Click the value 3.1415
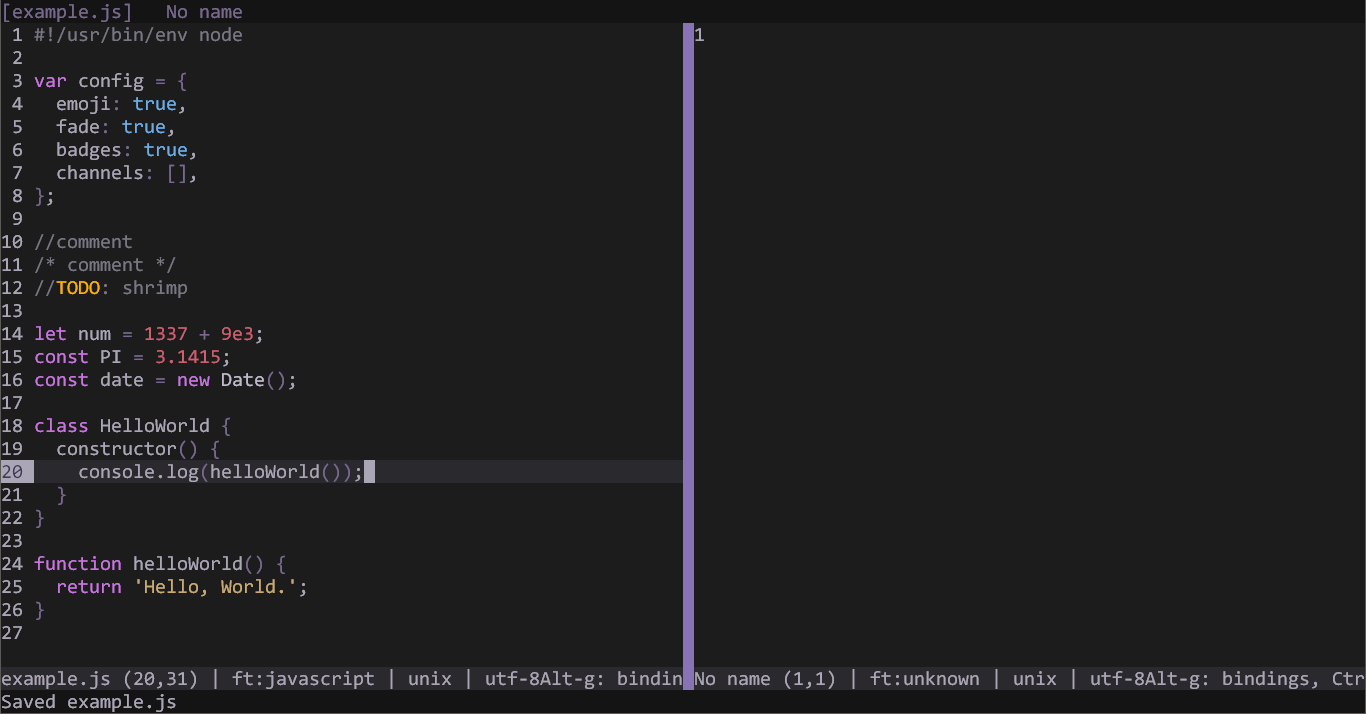This screenshot has width=1366, height=714. tap(188, 357)
